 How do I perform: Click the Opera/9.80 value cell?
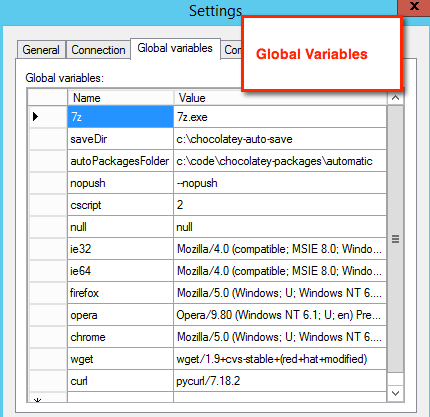[280, 315]
